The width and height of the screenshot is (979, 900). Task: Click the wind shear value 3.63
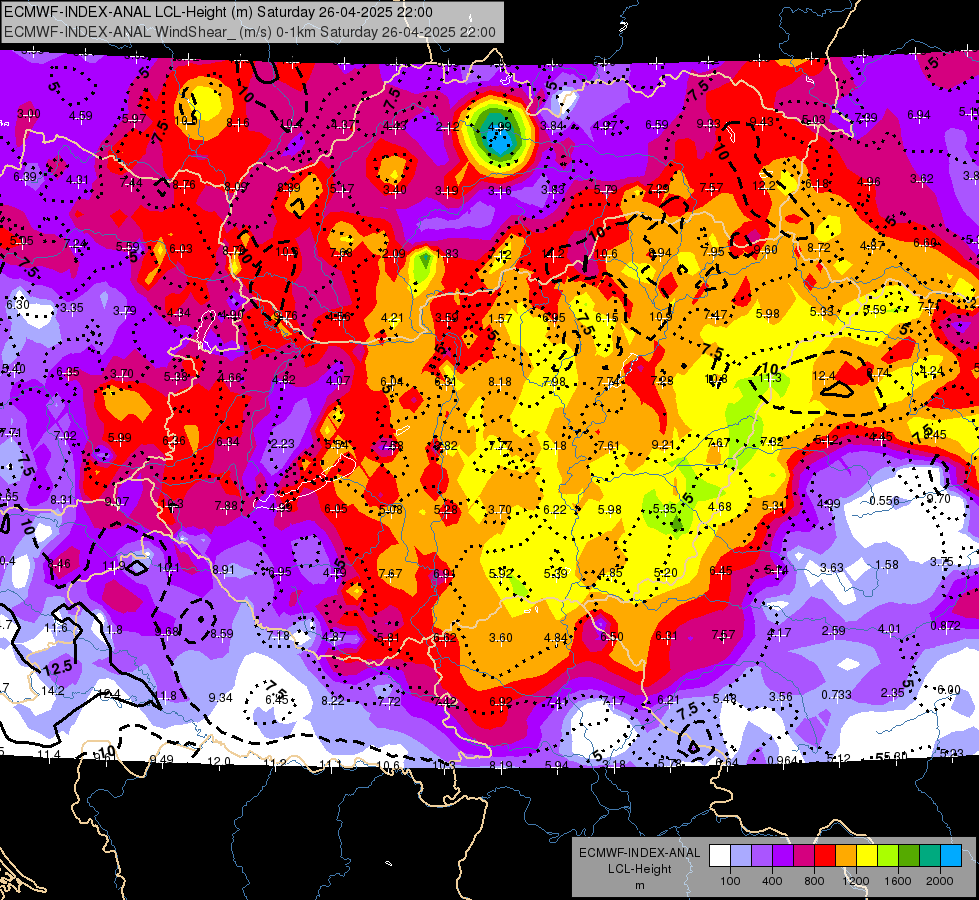tap(832, 567)
